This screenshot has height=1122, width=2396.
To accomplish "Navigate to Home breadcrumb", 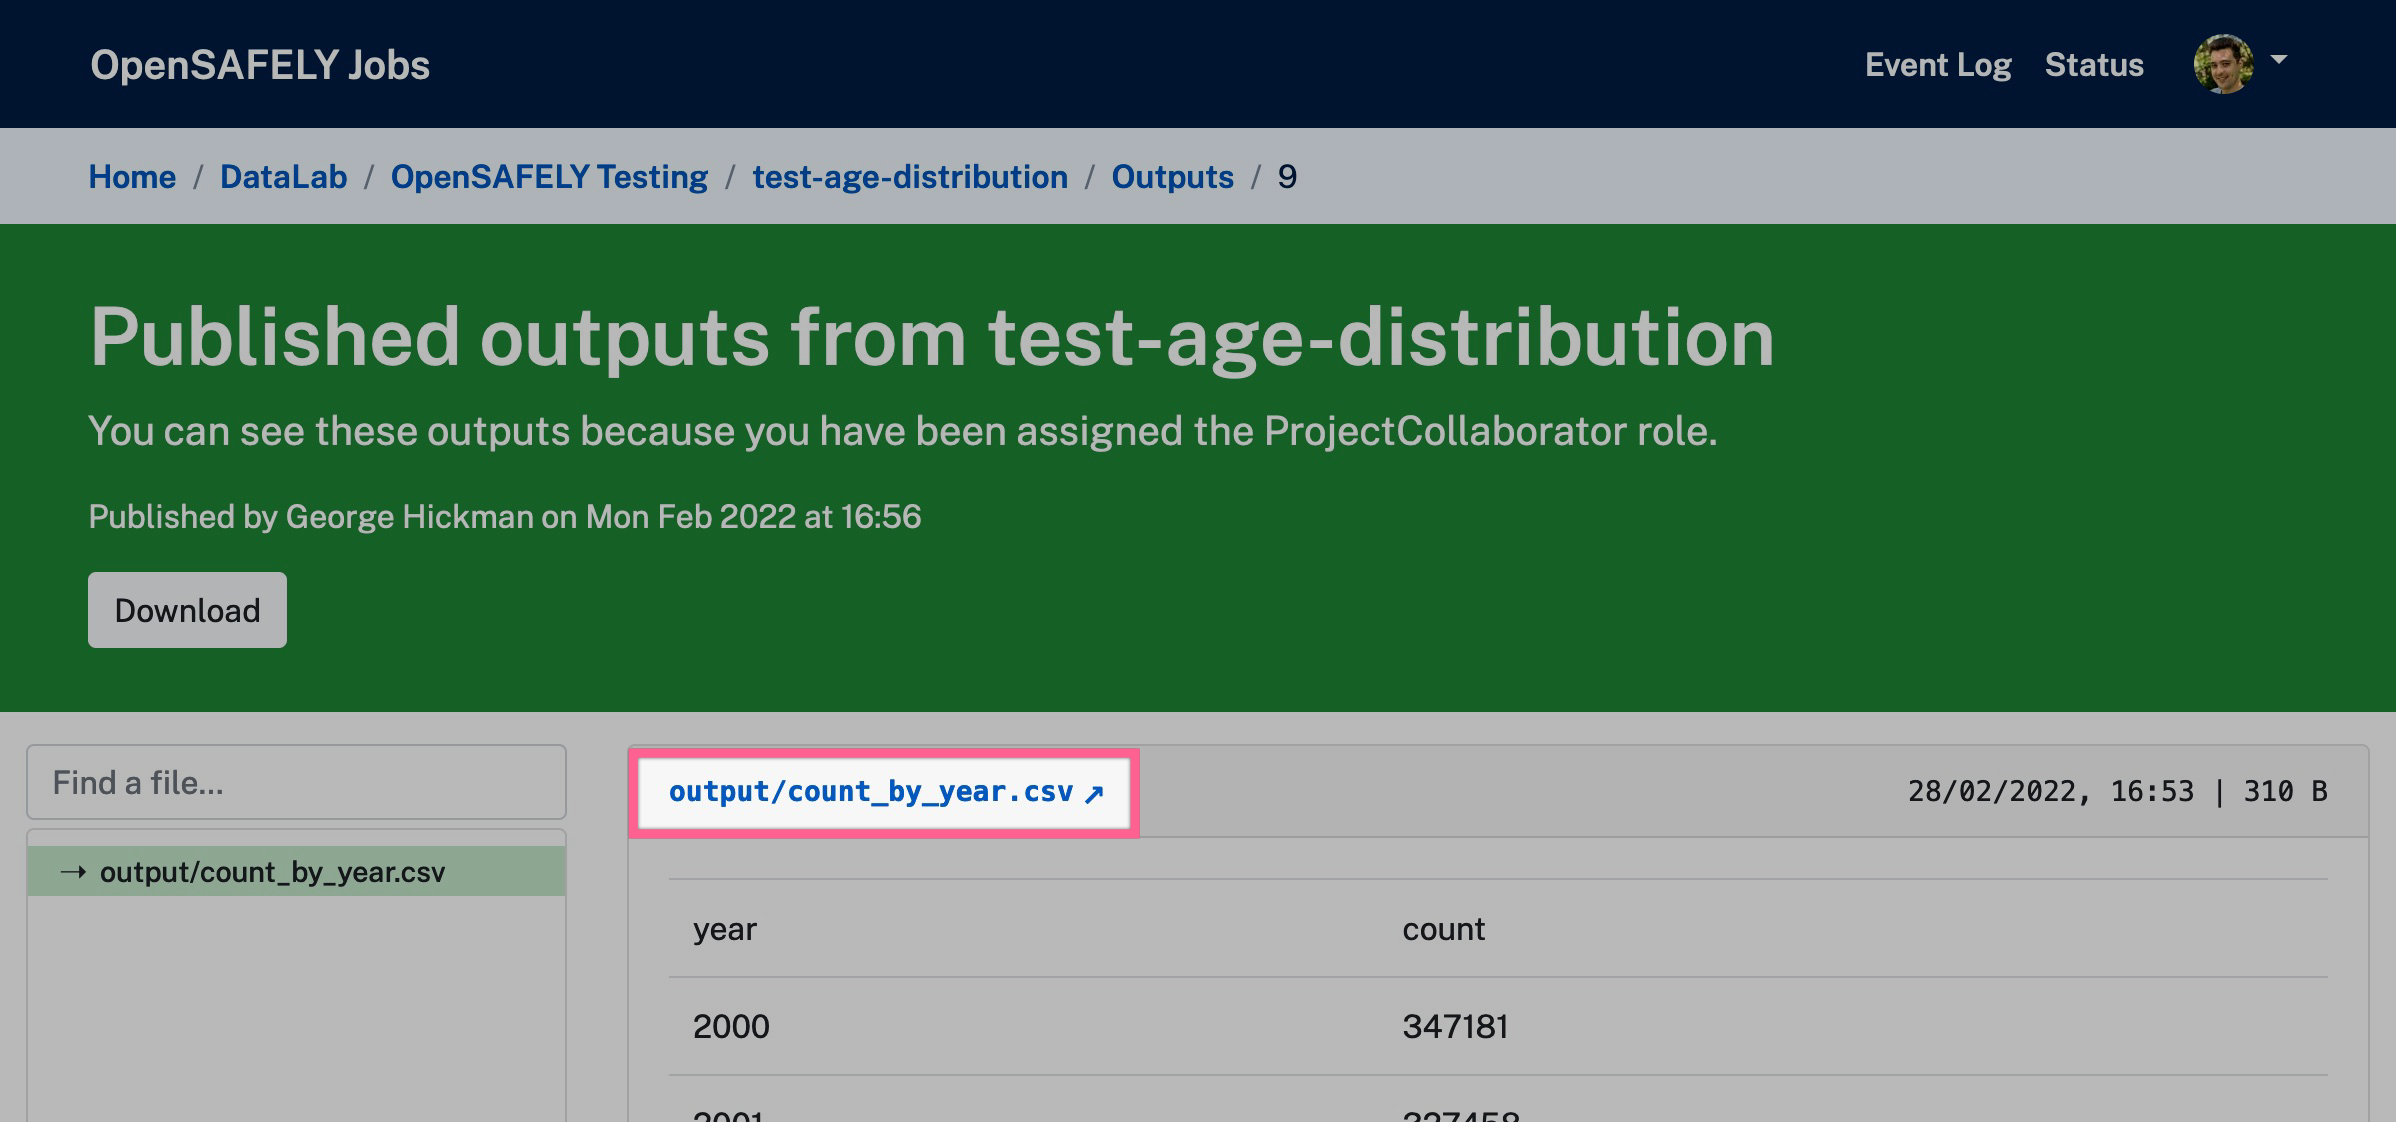I will point(131,176).
